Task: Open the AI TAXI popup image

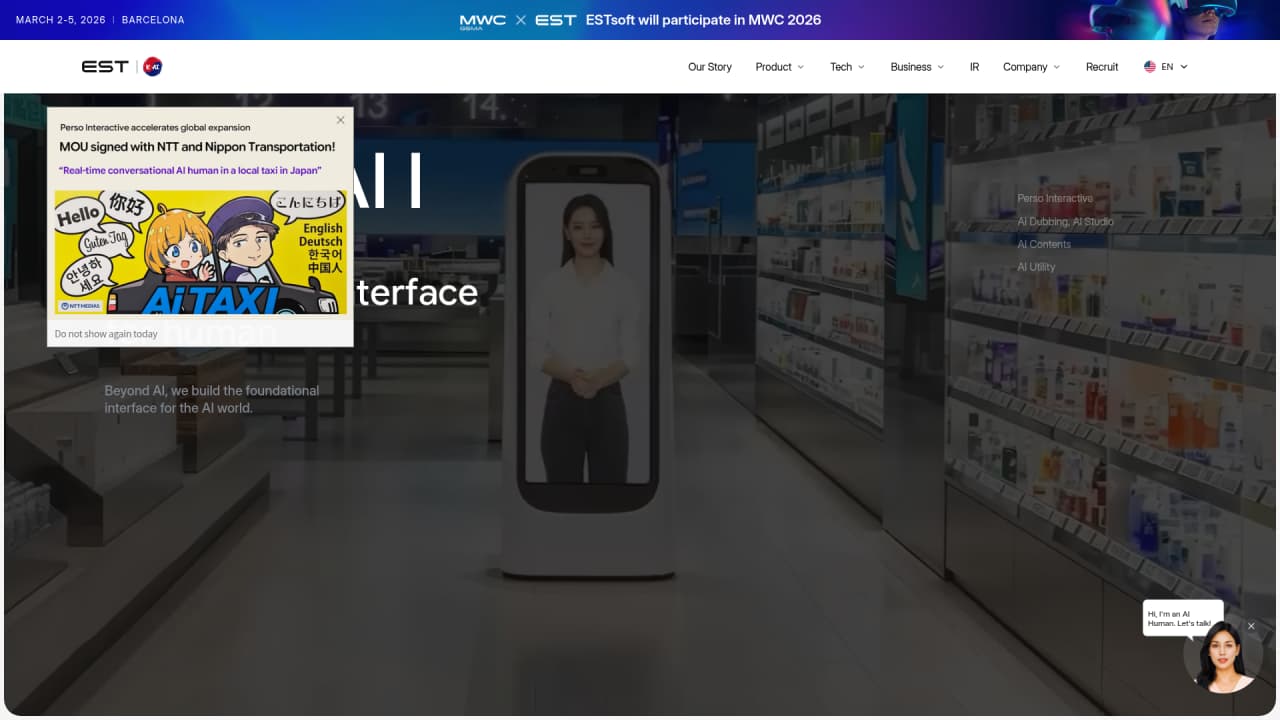Action: pos(200,252)
